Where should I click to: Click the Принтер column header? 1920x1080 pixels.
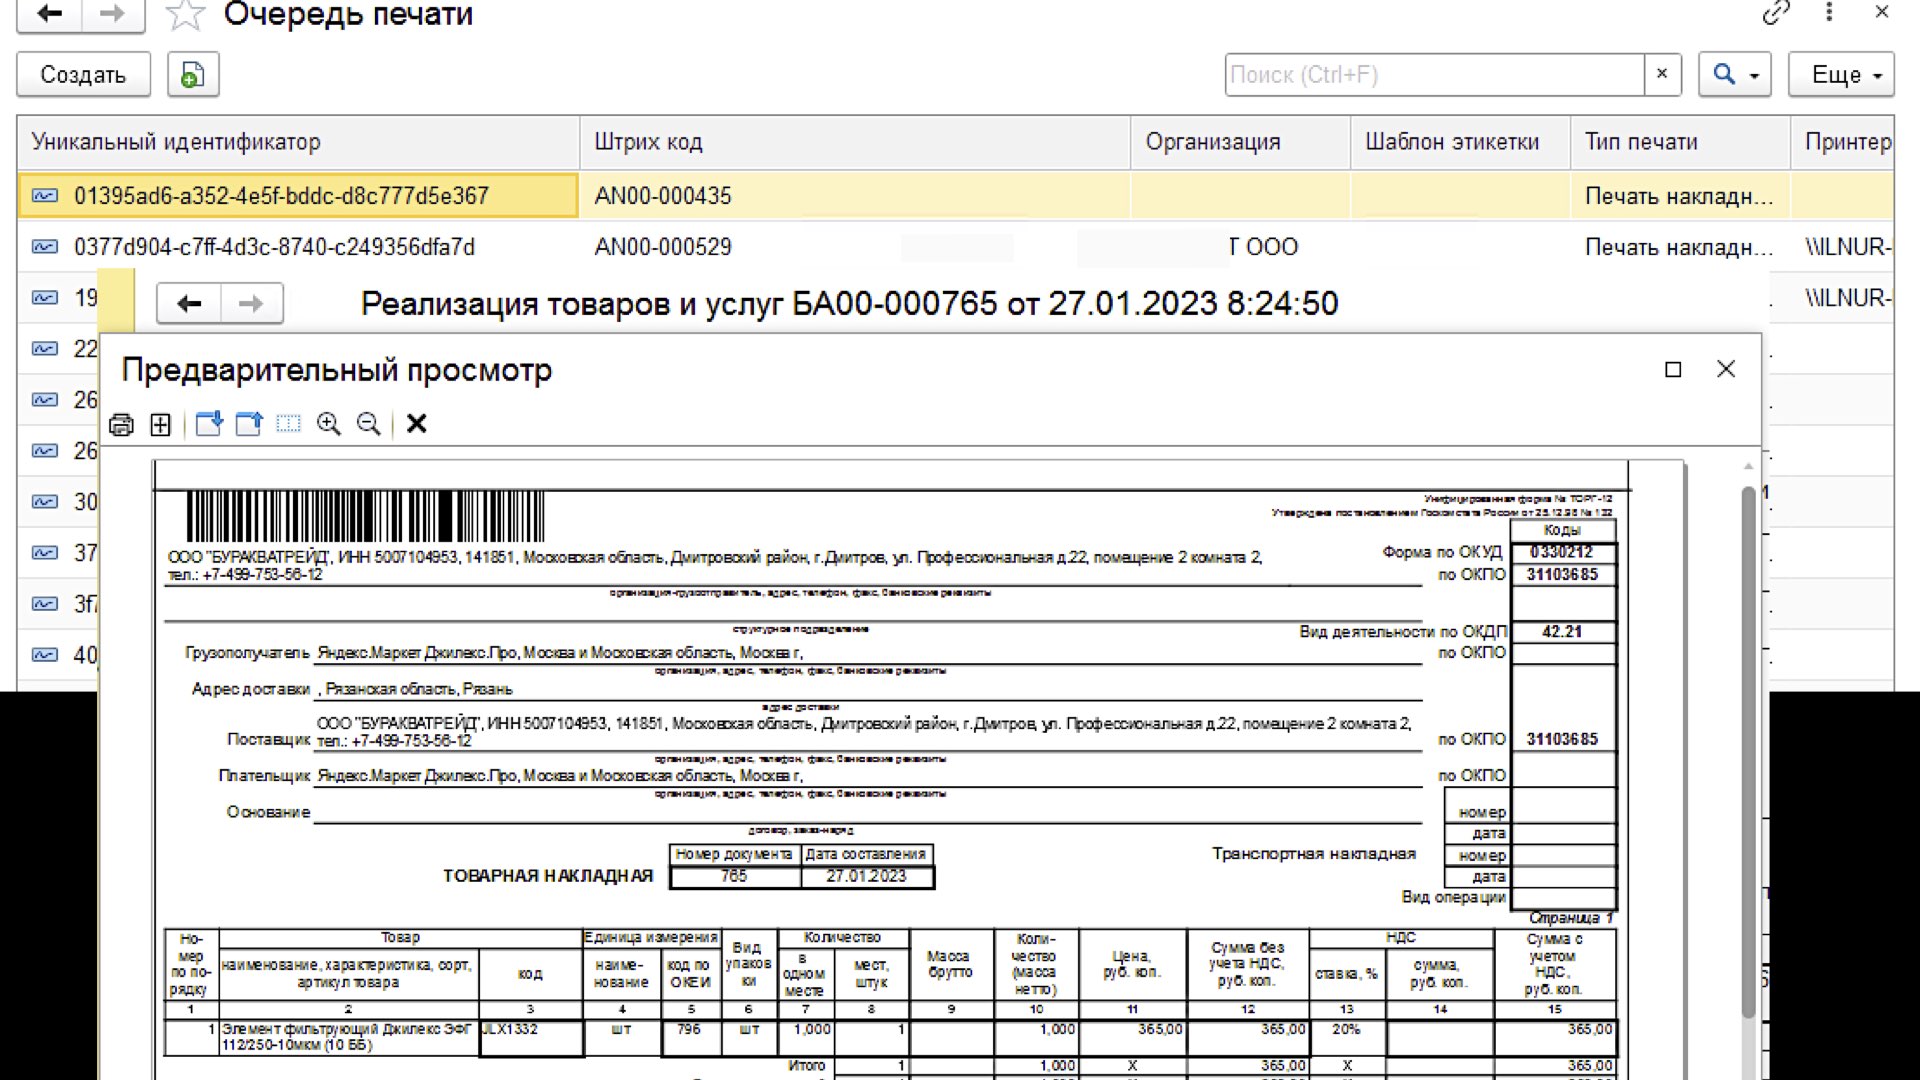pyautogui.click(x=1842, y=142)
